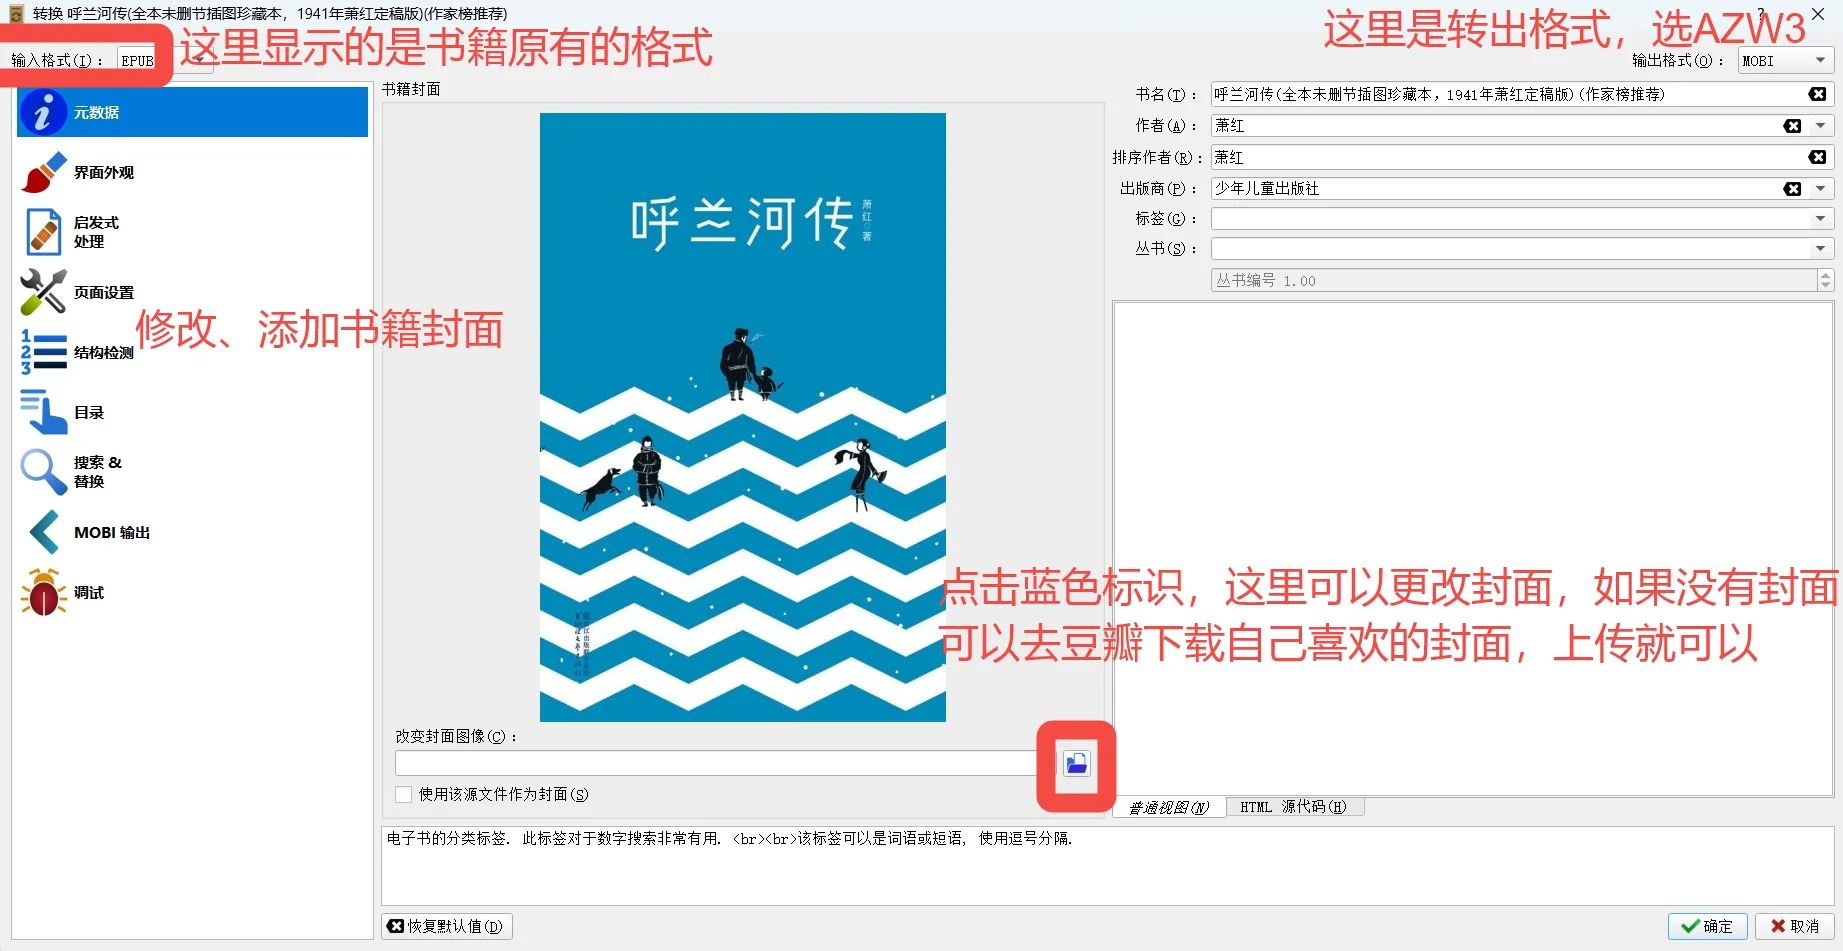Image resolution: width=1843 pixels, height=951 pixels.
Task: Enable 使用该源文件作为封面 checkbox
Action: click(x=404, y=795)
